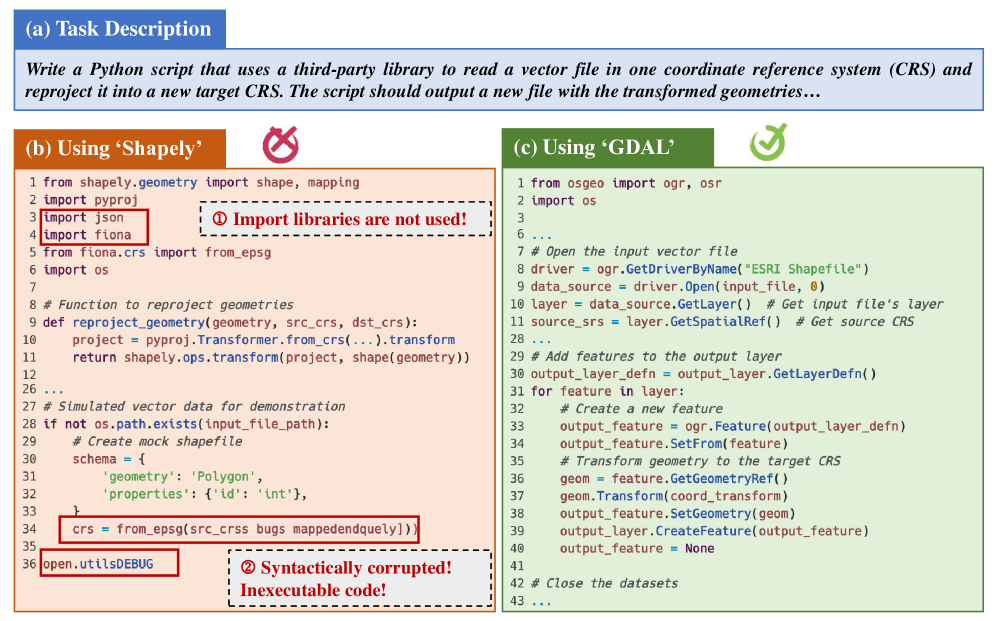Click the task description paragraph starting 'Write a Python script'
996x621 pixels.
pyautogui.click(x=499, y=80)
